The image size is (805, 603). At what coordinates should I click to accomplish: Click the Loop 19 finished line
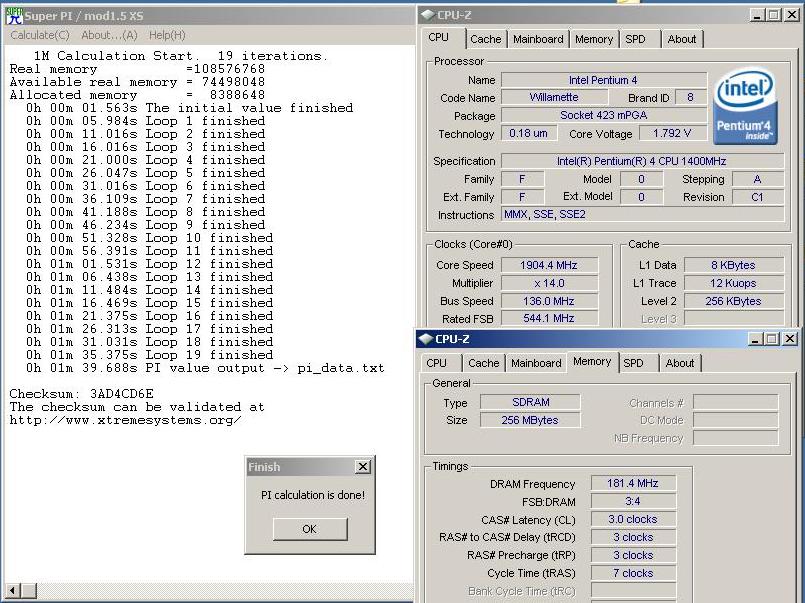pos(149,355)
